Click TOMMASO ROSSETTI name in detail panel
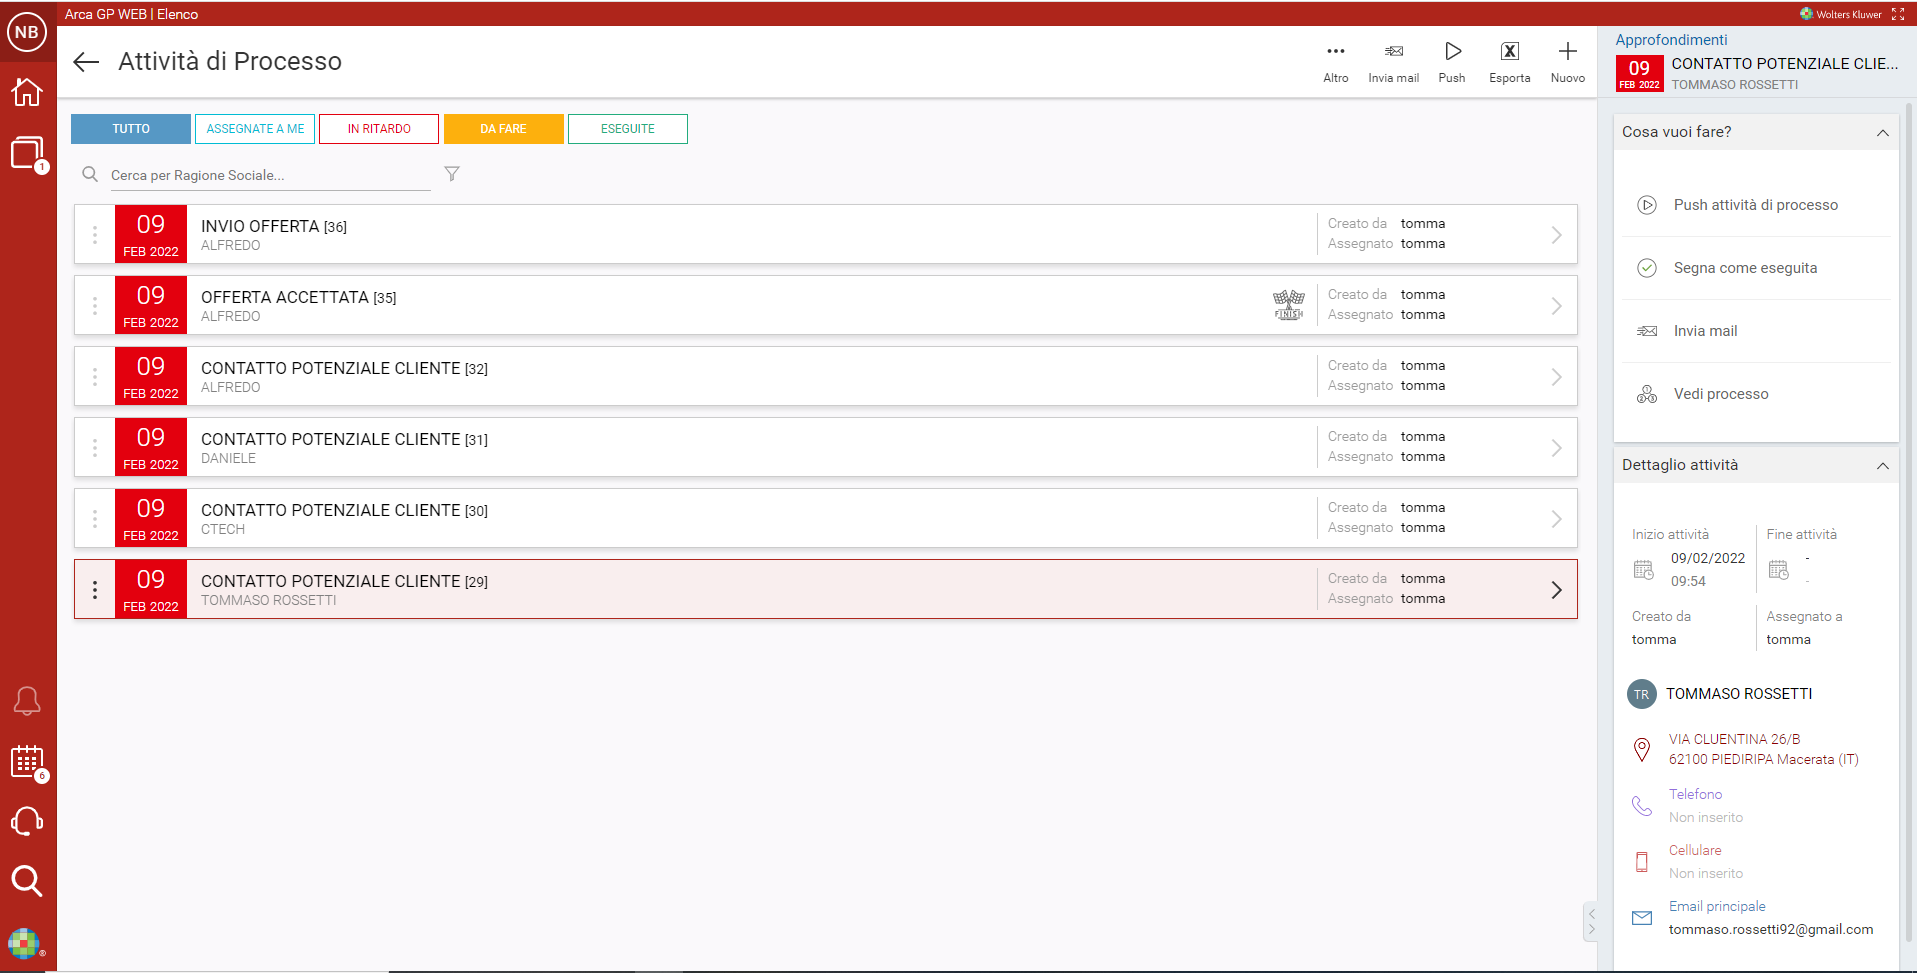This screenshot has width=1917, height=973. click(1739, 694)
